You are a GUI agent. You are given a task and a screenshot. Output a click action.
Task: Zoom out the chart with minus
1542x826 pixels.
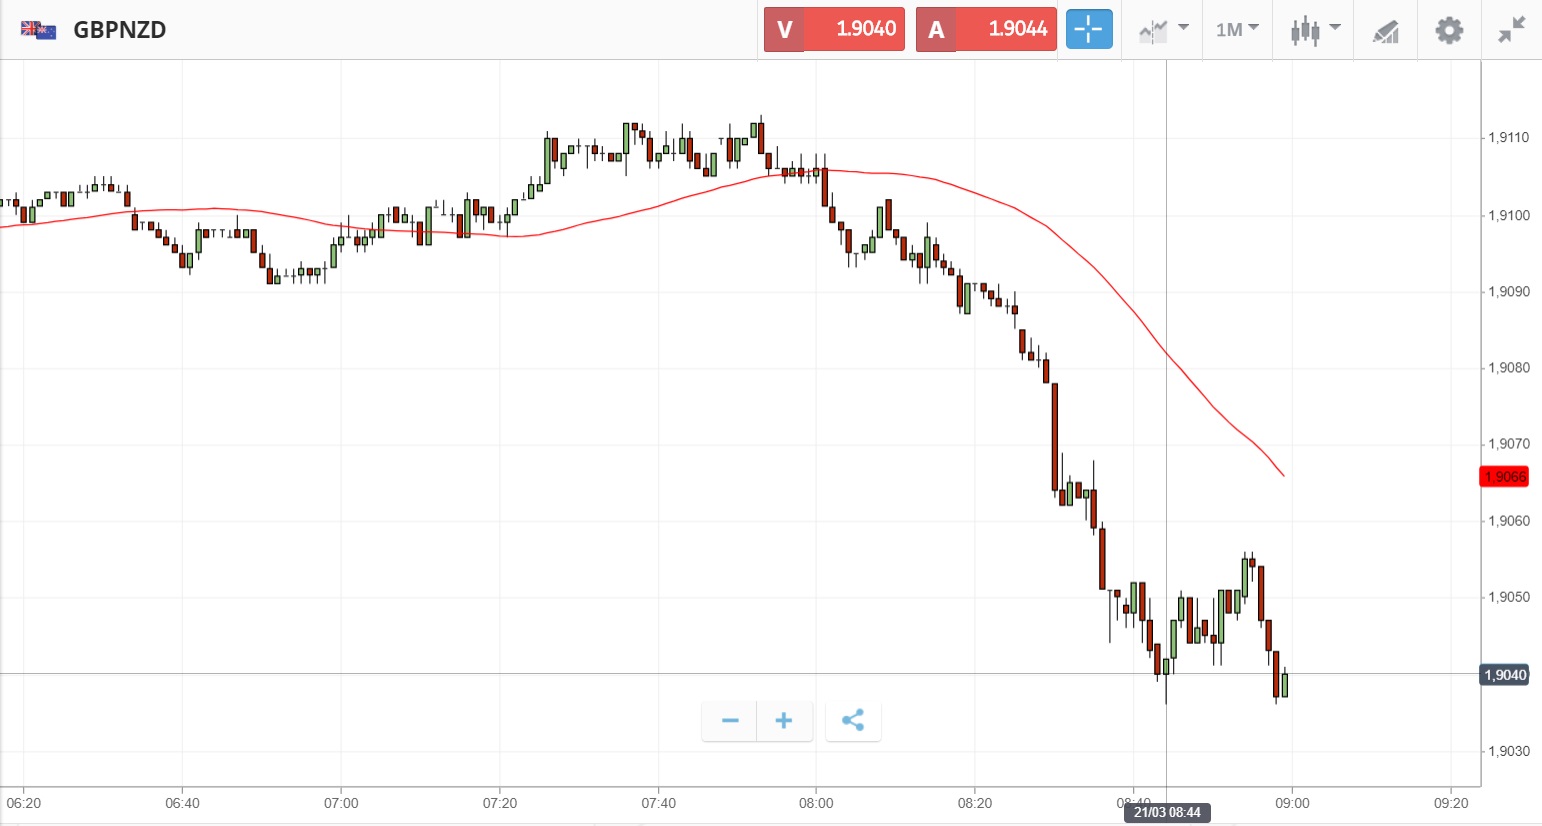coord(730,721)
